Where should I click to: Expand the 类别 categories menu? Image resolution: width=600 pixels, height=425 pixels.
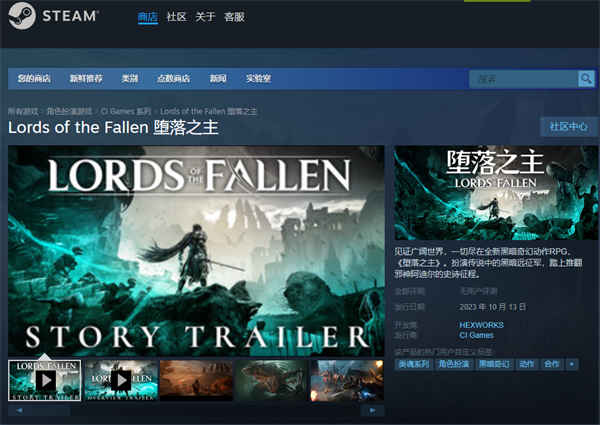(130, 78)
